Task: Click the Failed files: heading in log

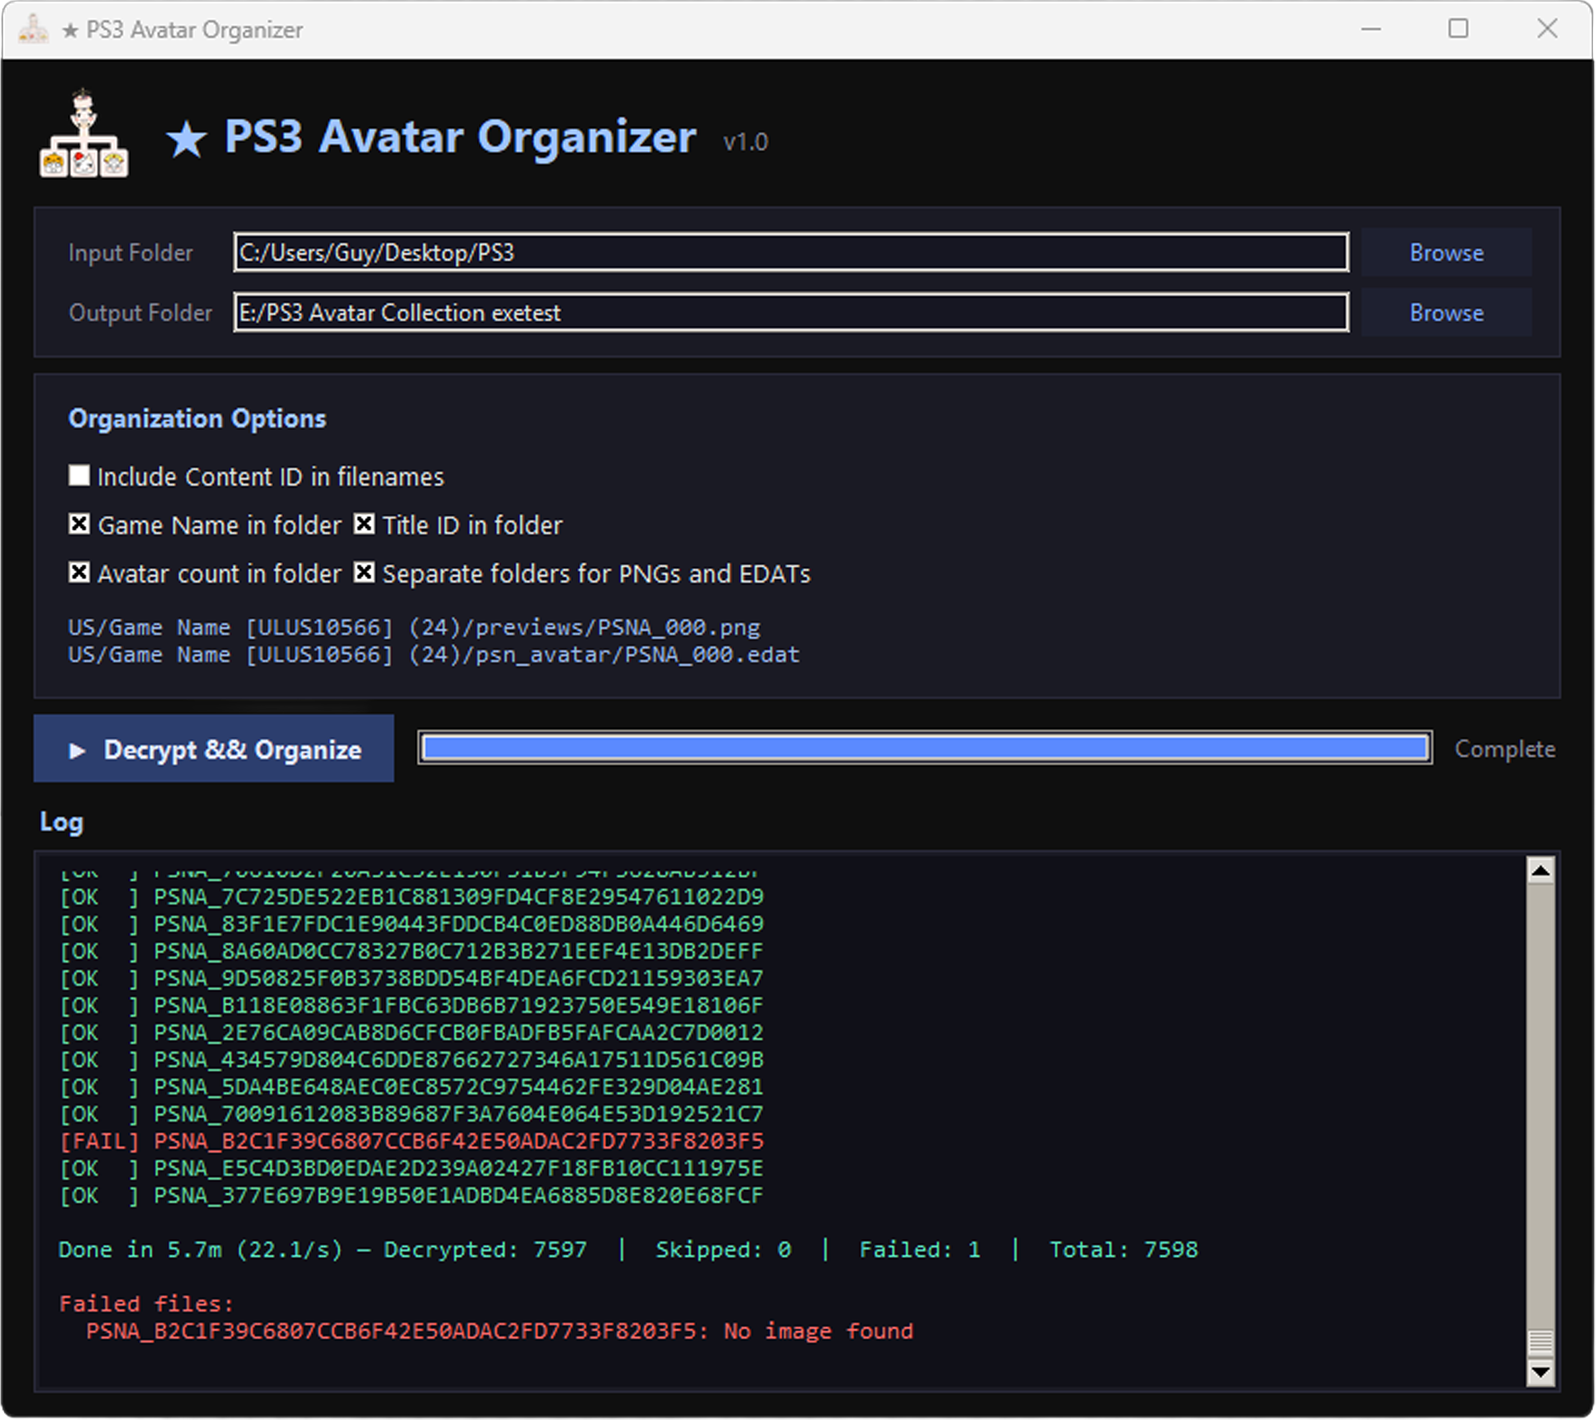Action: [x=146, y=1303]
